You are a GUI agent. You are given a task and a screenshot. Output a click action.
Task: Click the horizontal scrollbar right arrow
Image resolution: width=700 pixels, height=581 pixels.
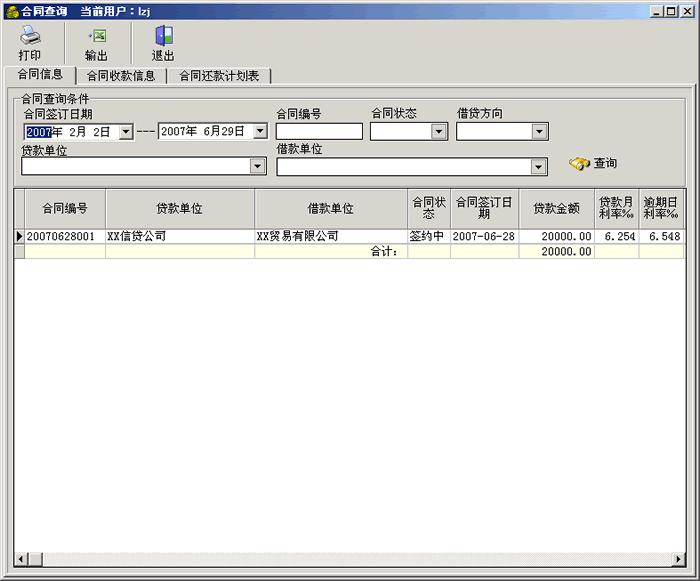coord(679,559)
